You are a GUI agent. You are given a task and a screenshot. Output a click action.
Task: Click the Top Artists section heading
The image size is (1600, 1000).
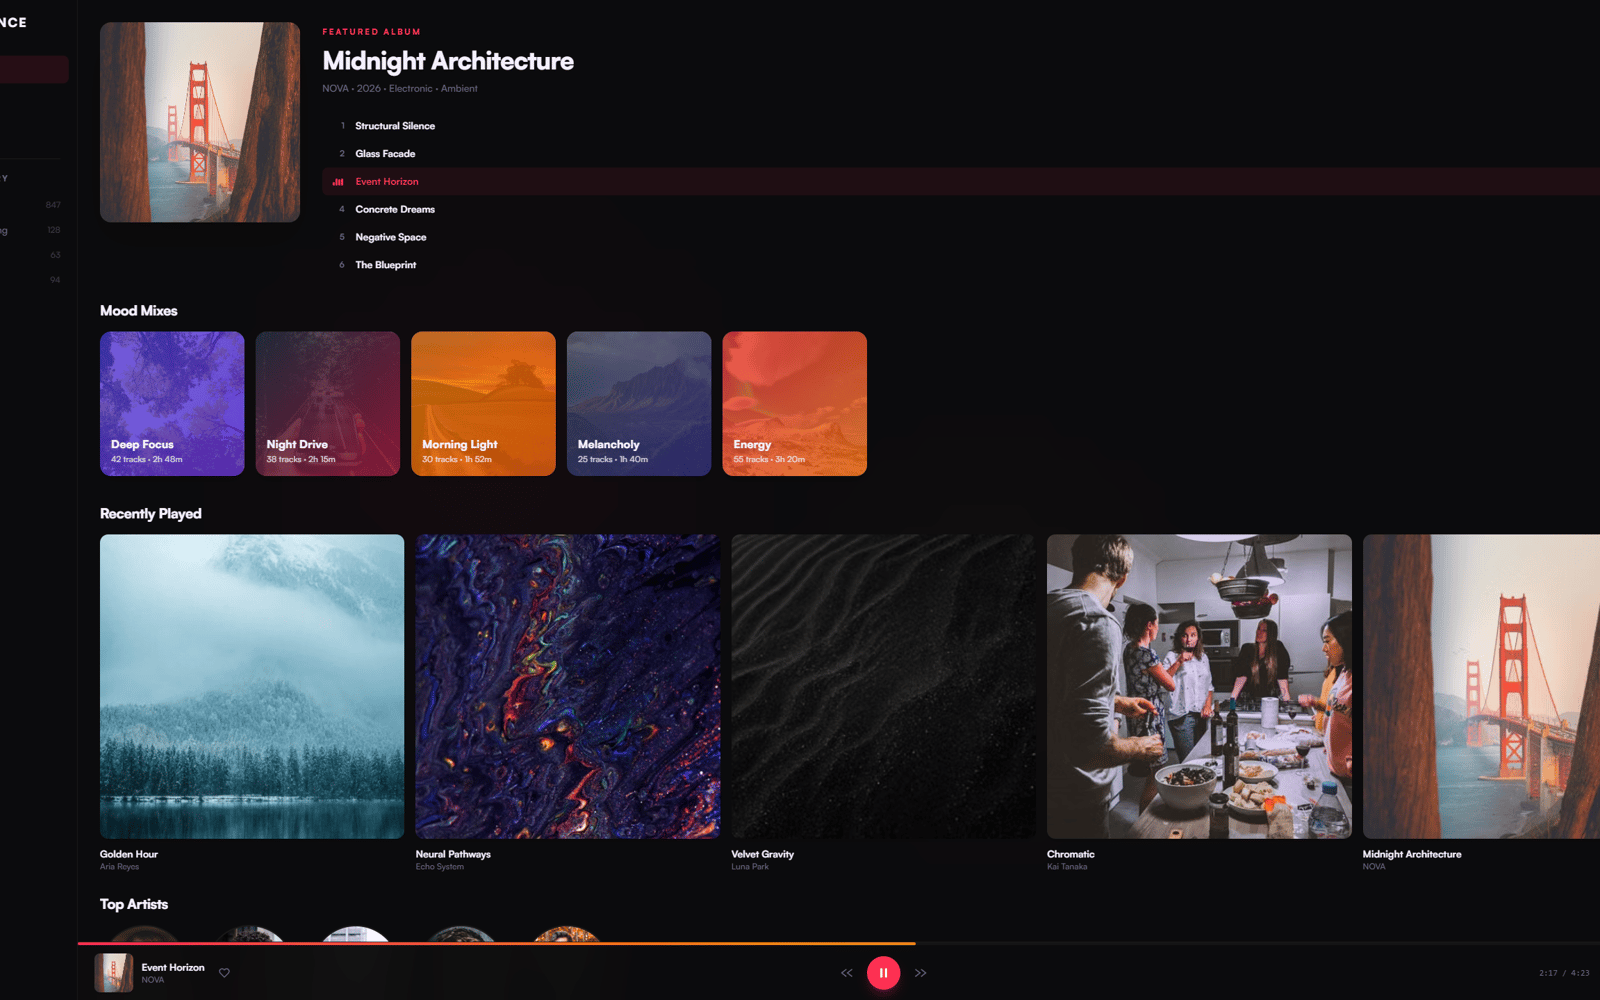(x=134, y=904)
